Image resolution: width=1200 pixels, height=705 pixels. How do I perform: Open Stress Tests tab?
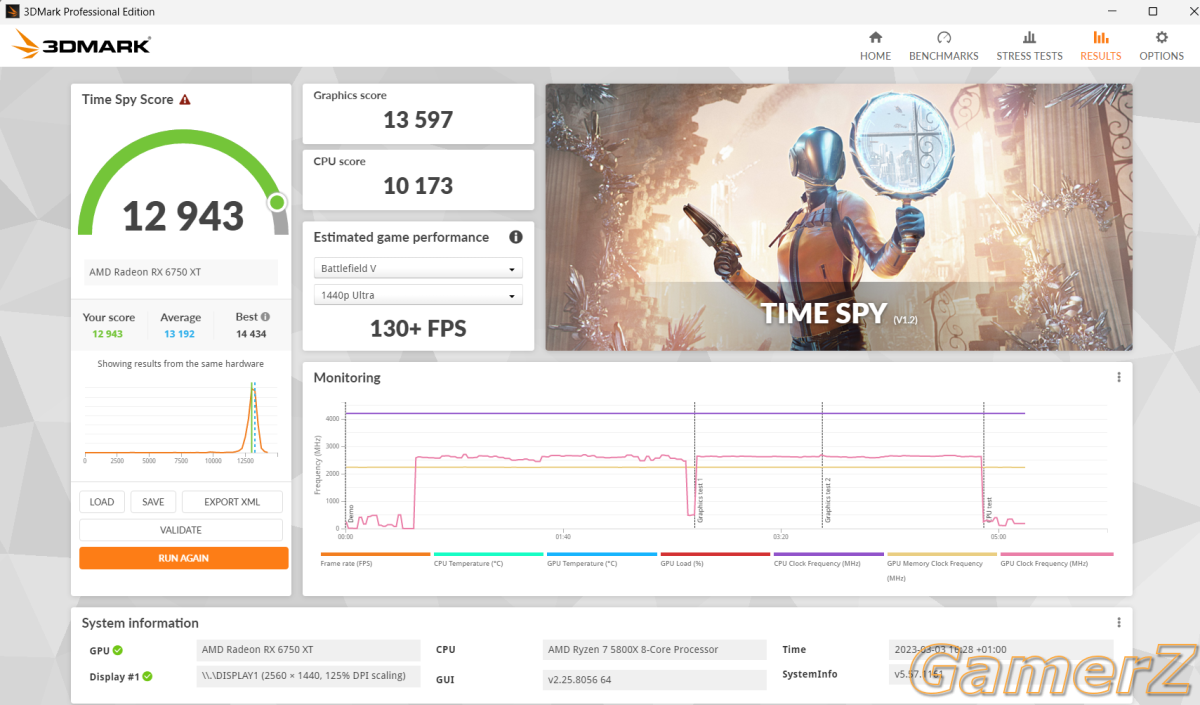pos(1029,46)
